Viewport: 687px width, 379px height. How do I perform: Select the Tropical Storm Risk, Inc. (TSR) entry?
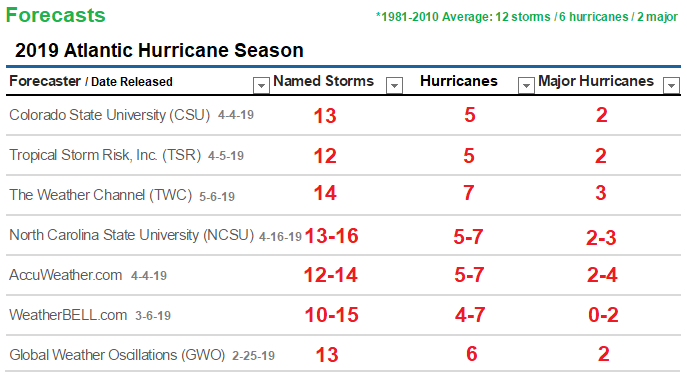[105, 155]
